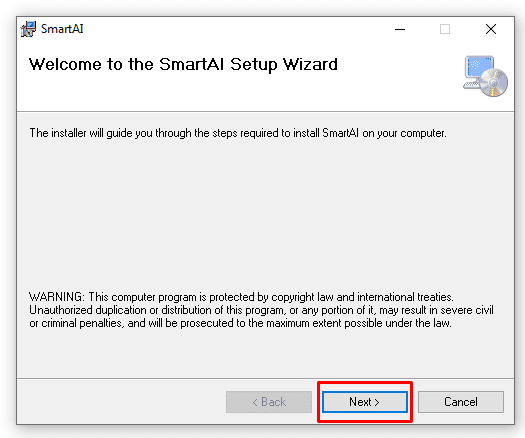Open the installer icon system menu
The width and height of the screenshot is (525, 438).
pyautogui.click(x=28, y=29)
